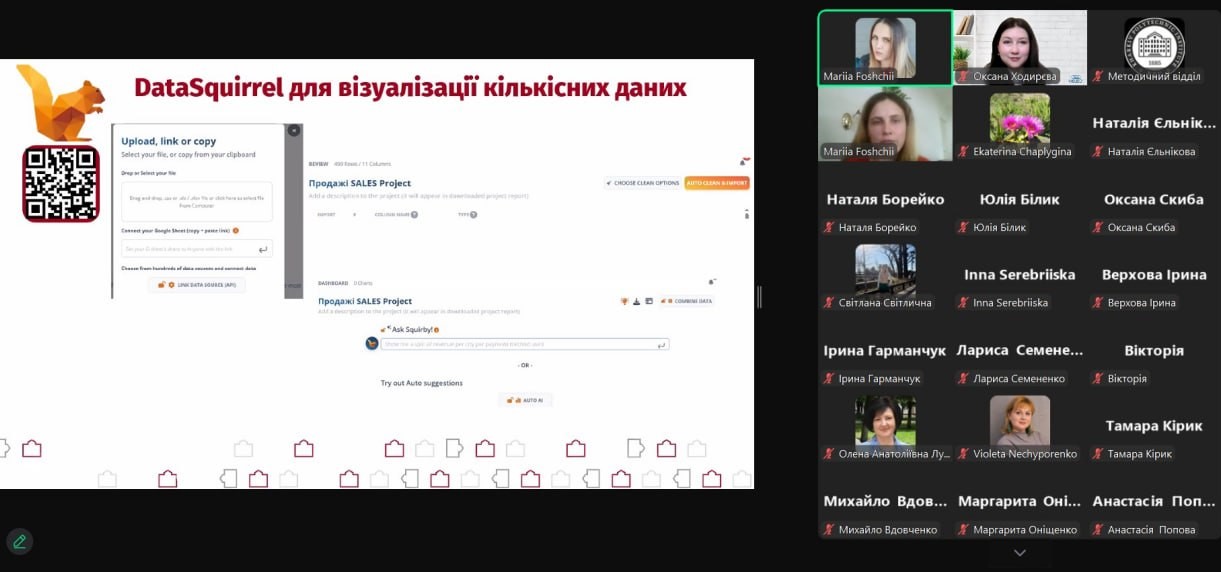Click the AUTO AI button
The width and height of the screenshot is (1221, 572).
point(525,400)
